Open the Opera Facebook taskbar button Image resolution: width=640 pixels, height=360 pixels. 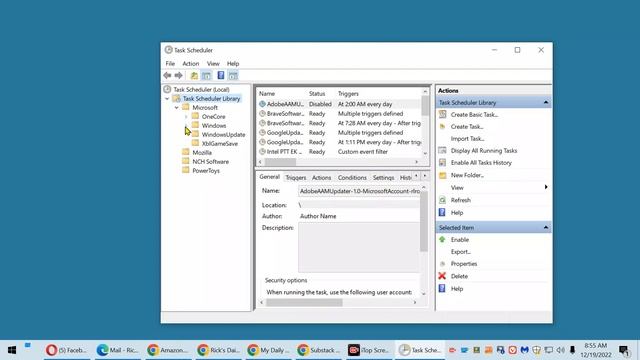coord(67,350)
